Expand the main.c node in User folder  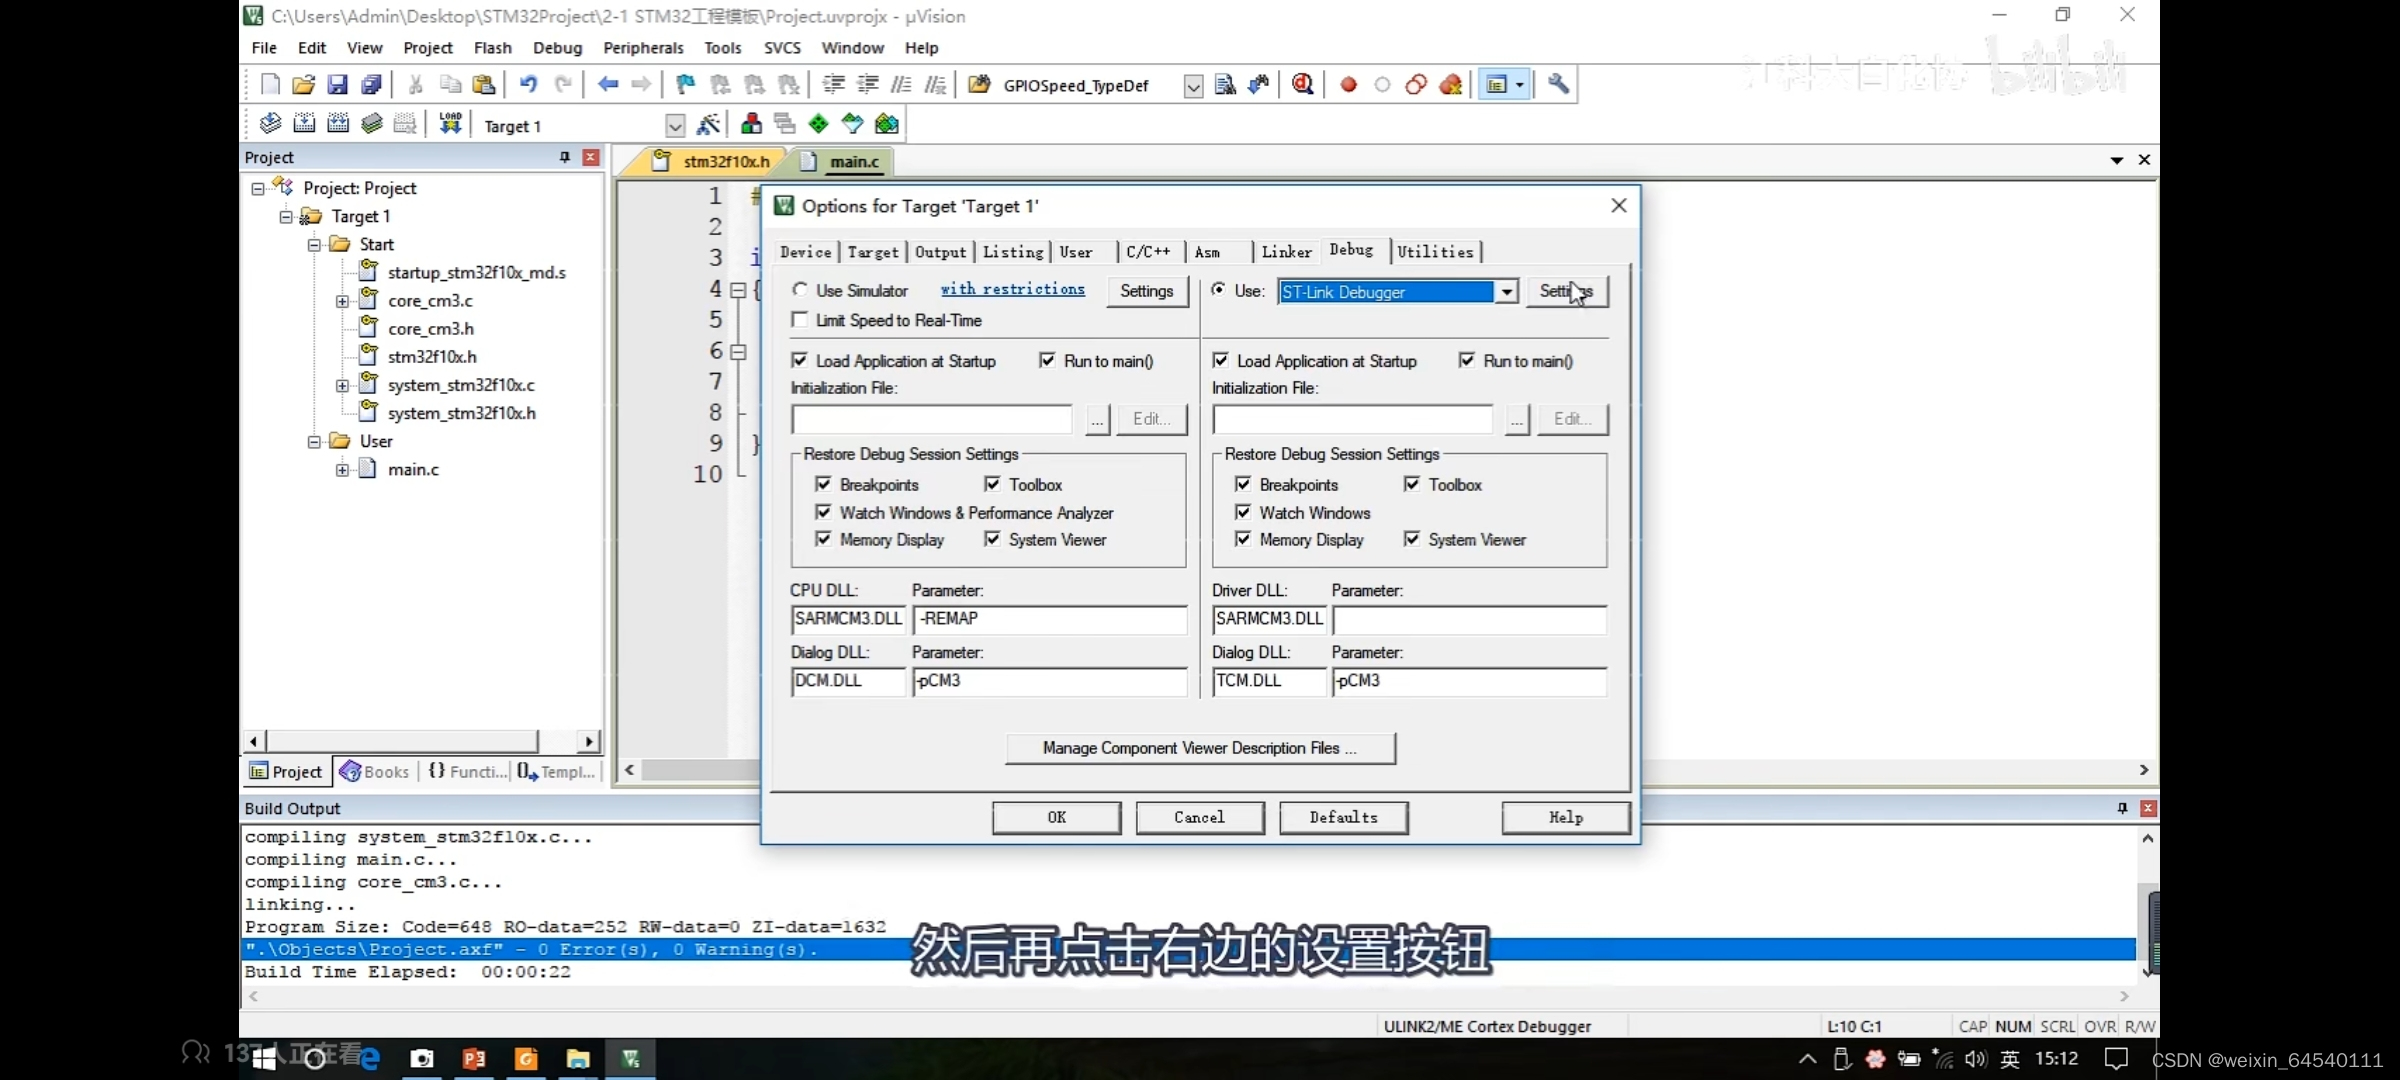(342, 469)
